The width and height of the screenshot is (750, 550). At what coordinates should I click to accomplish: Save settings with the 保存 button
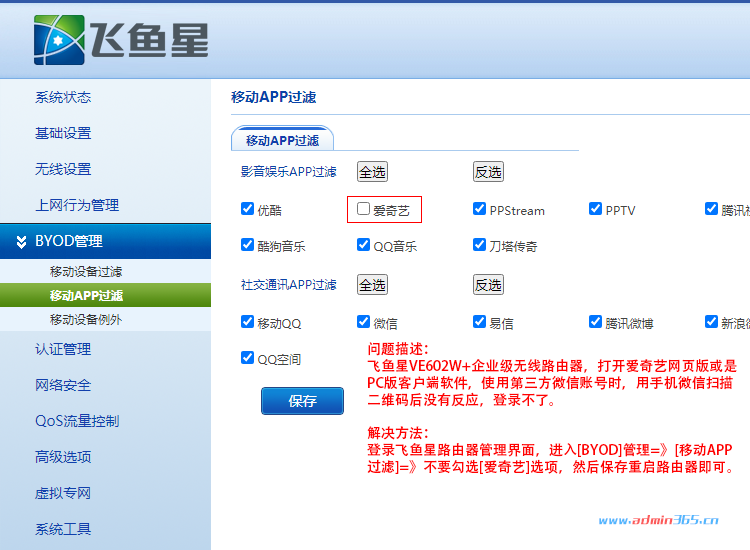tap(302, 401)
